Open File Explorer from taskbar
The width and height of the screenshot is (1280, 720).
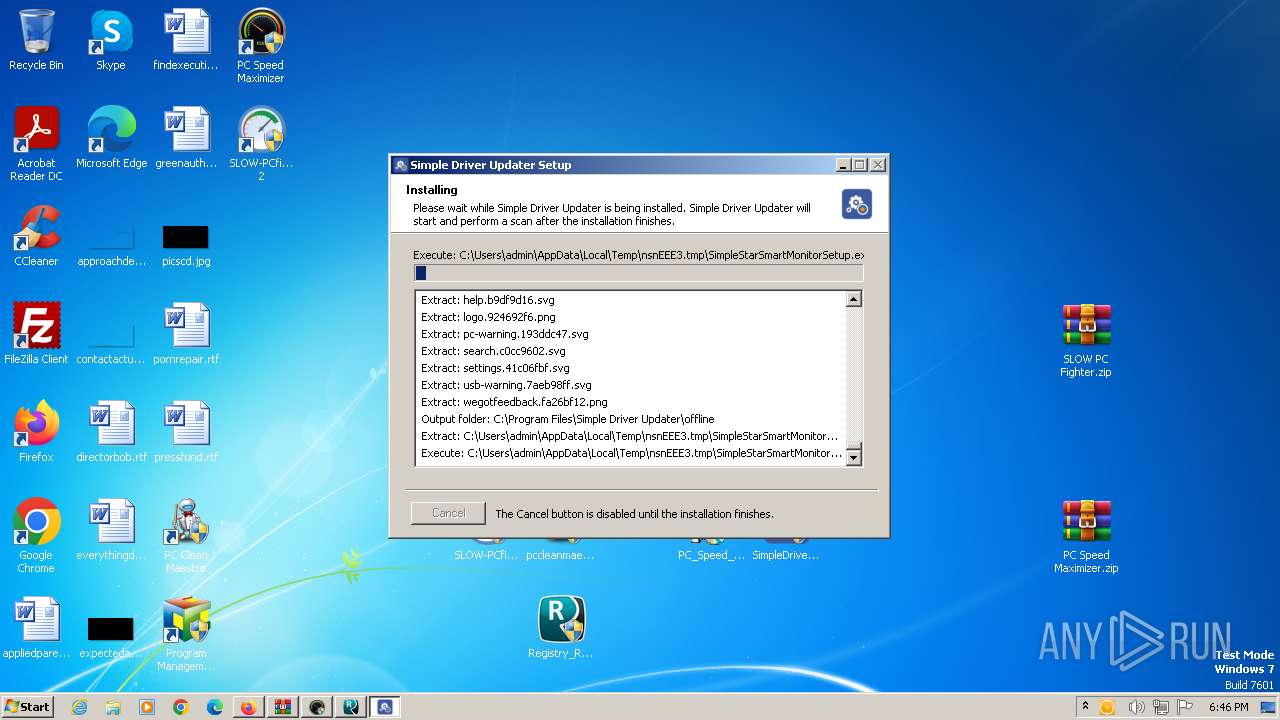coord(113,707)
